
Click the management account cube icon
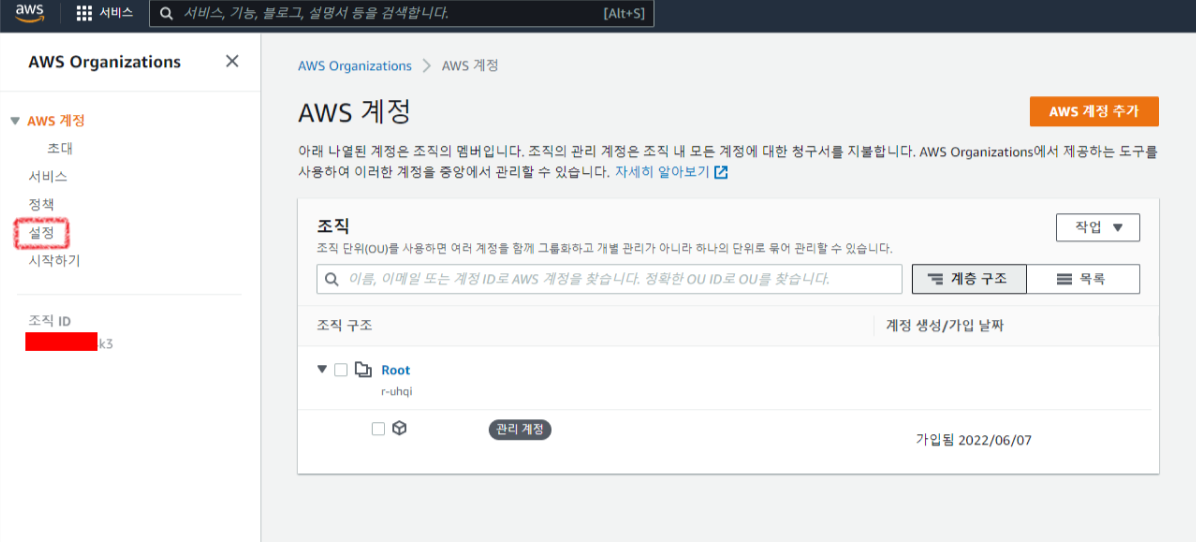(400, 428)
